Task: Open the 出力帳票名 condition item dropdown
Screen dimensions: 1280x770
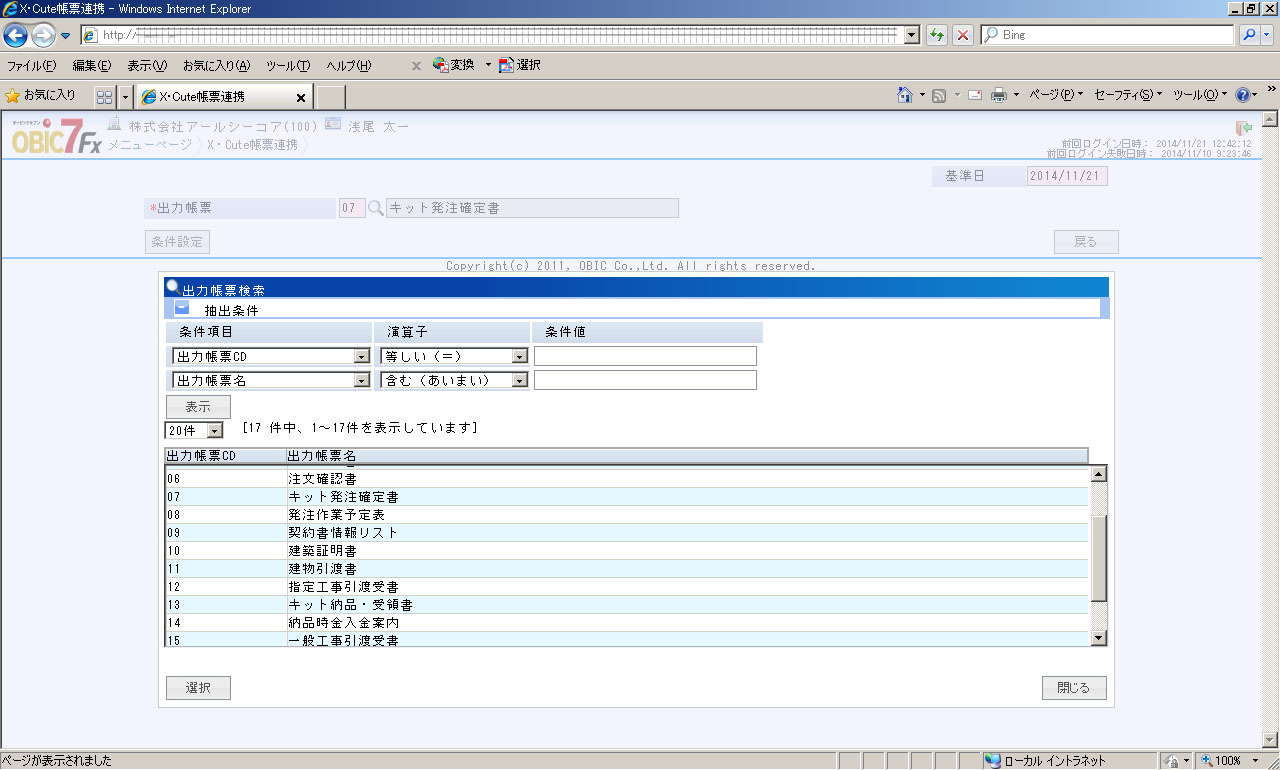Action: click(362, 380)
